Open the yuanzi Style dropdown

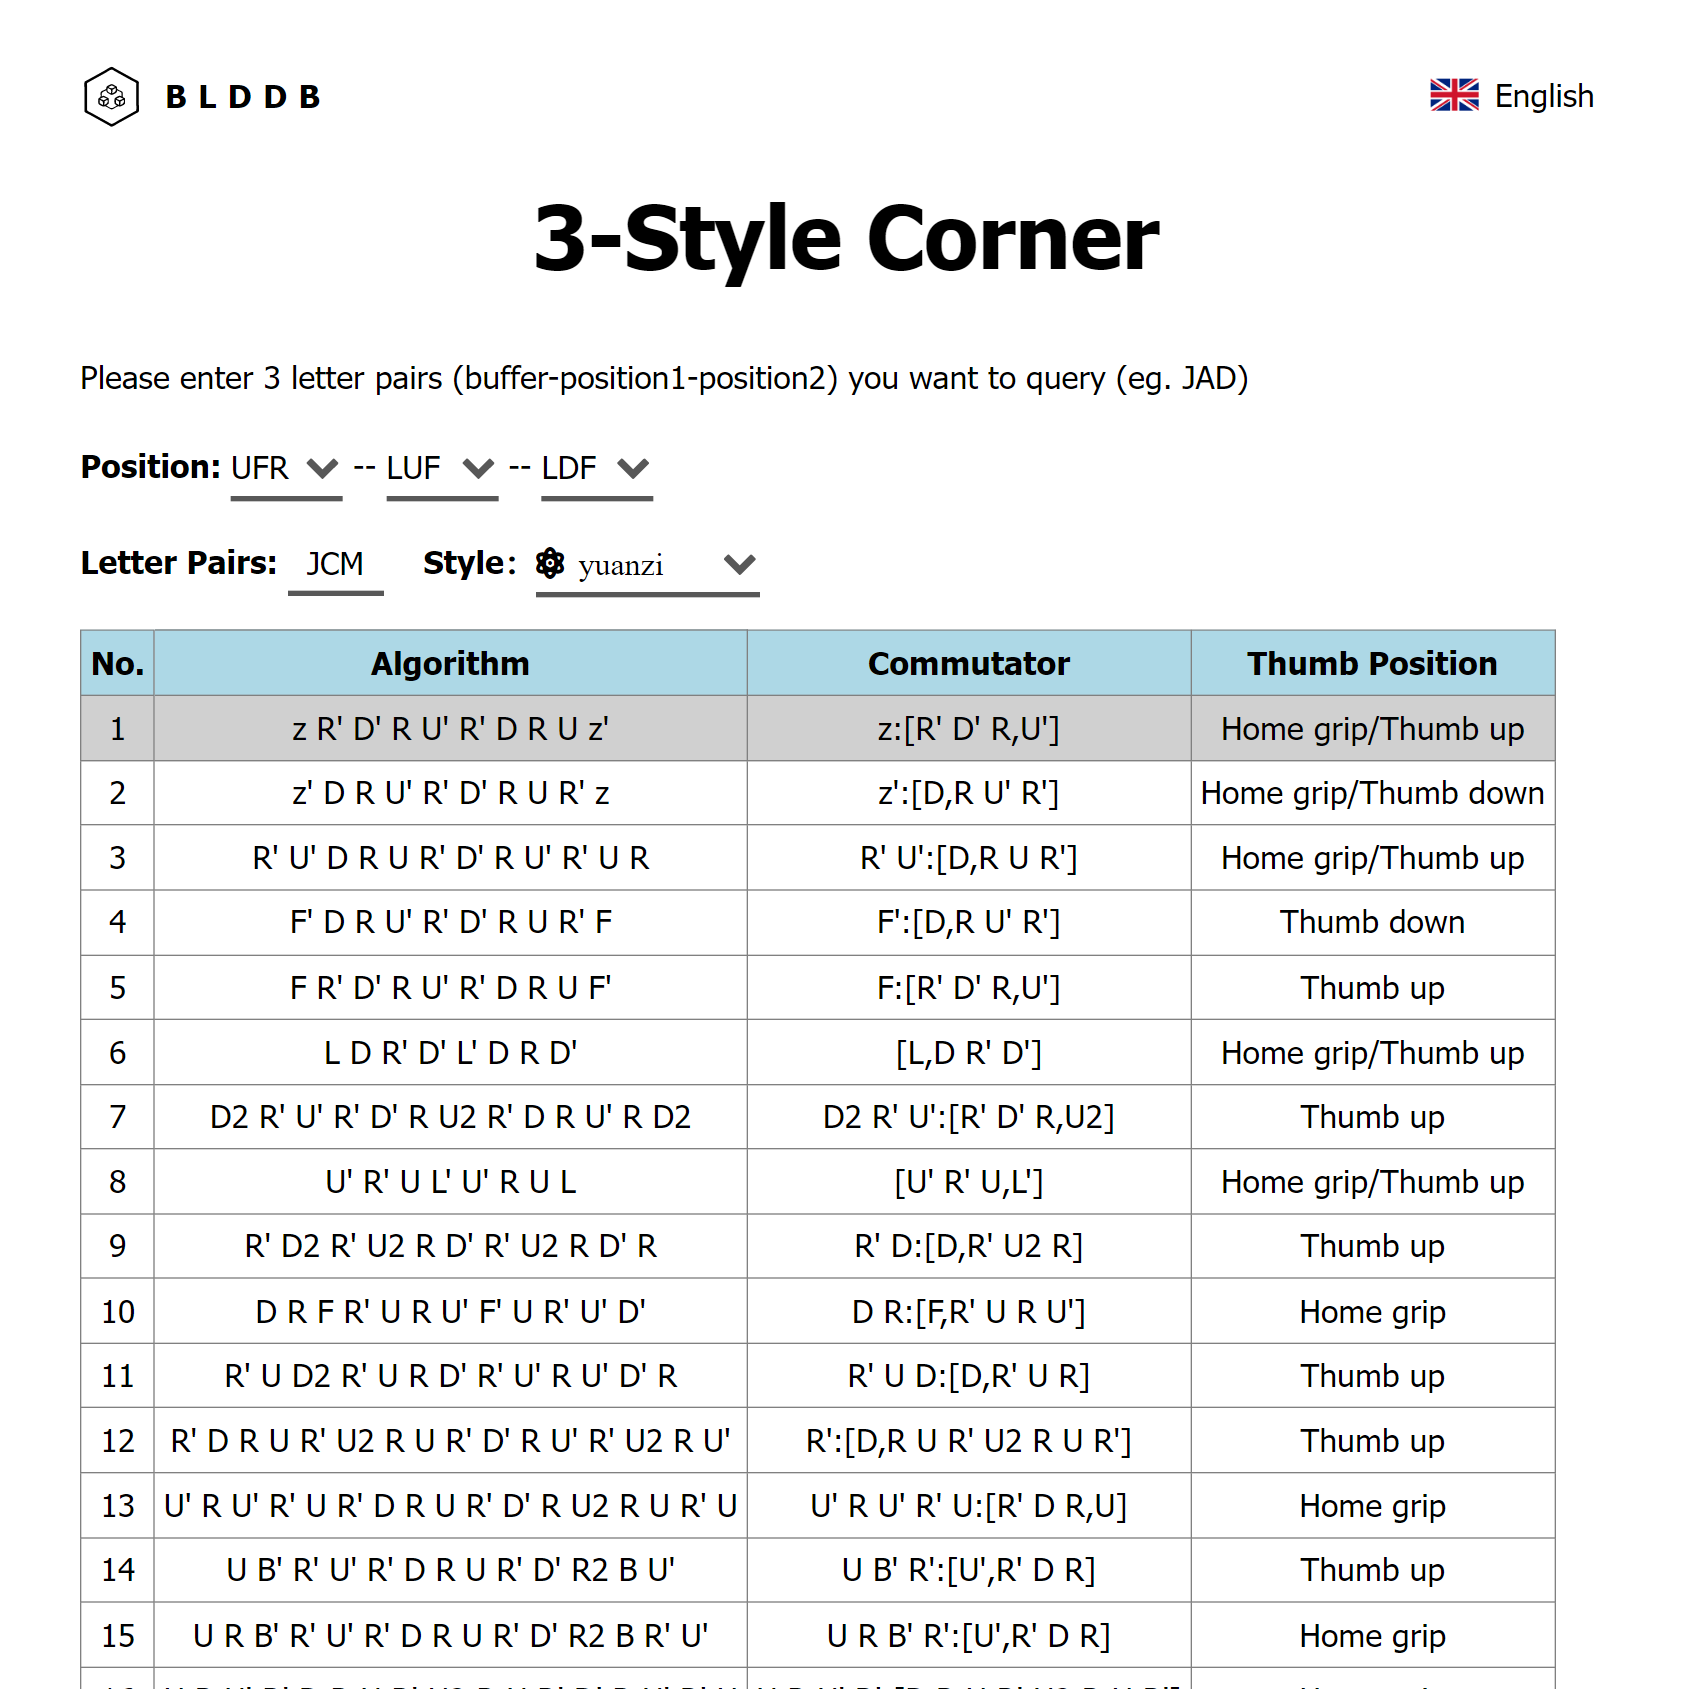(647, 565)
